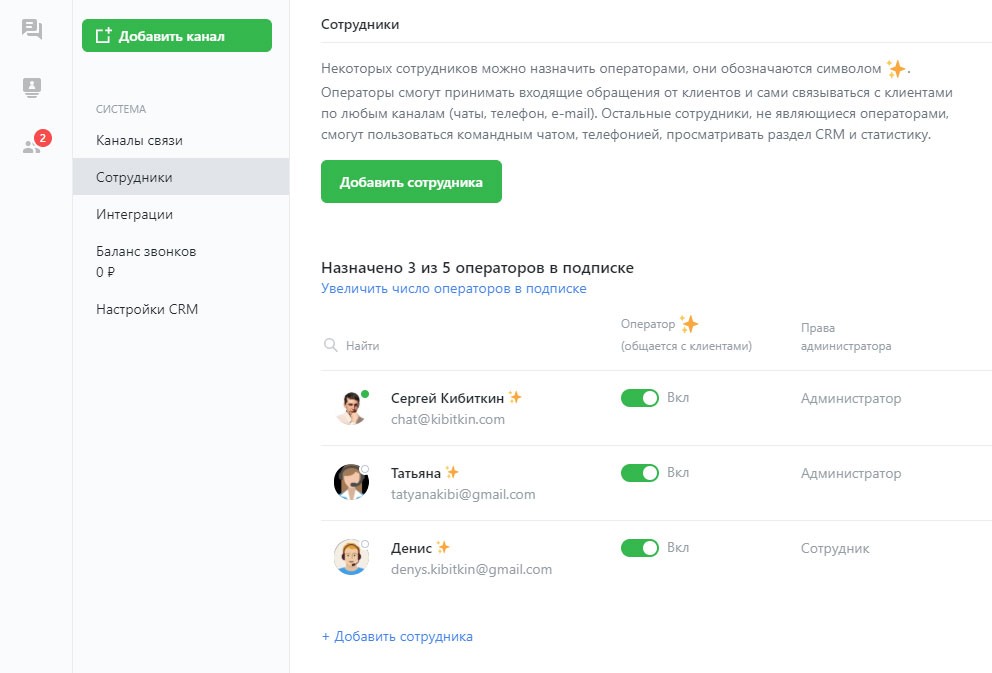Open the chats icon in left sidebar

32,29
